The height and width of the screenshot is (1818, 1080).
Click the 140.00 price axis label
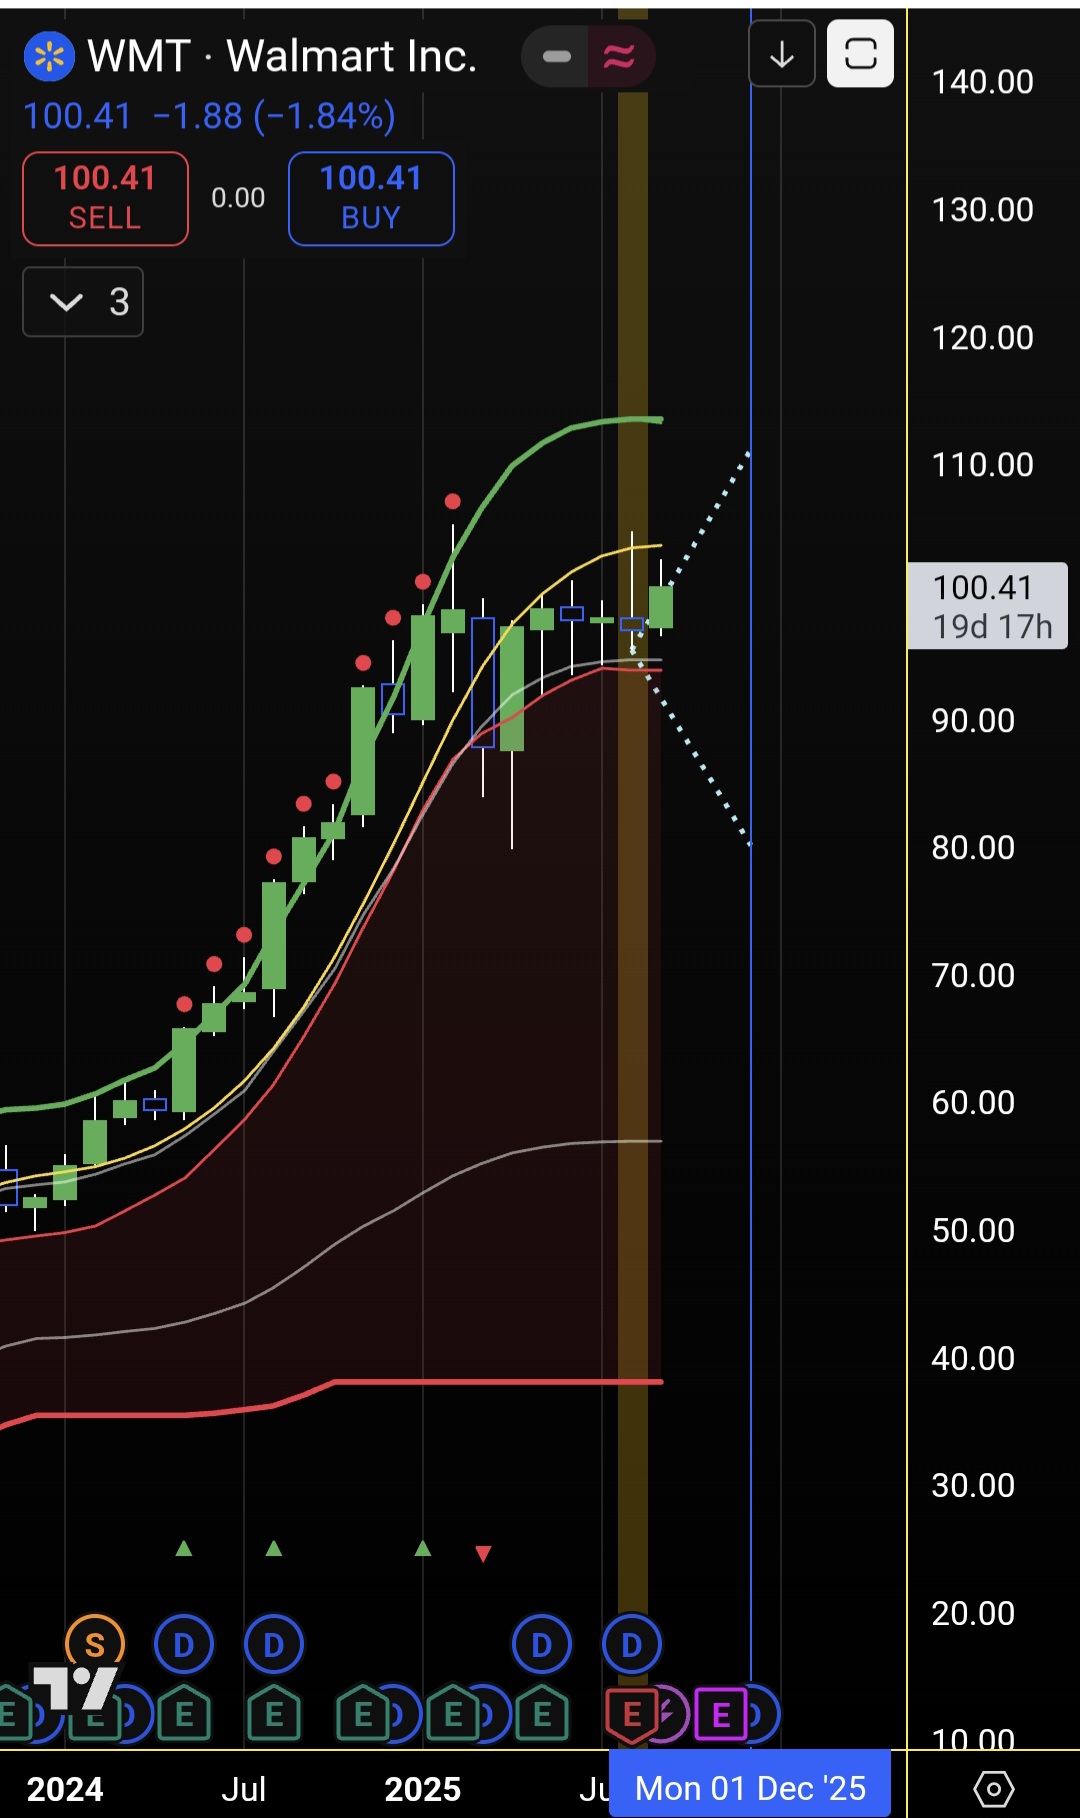click(982, 82)
